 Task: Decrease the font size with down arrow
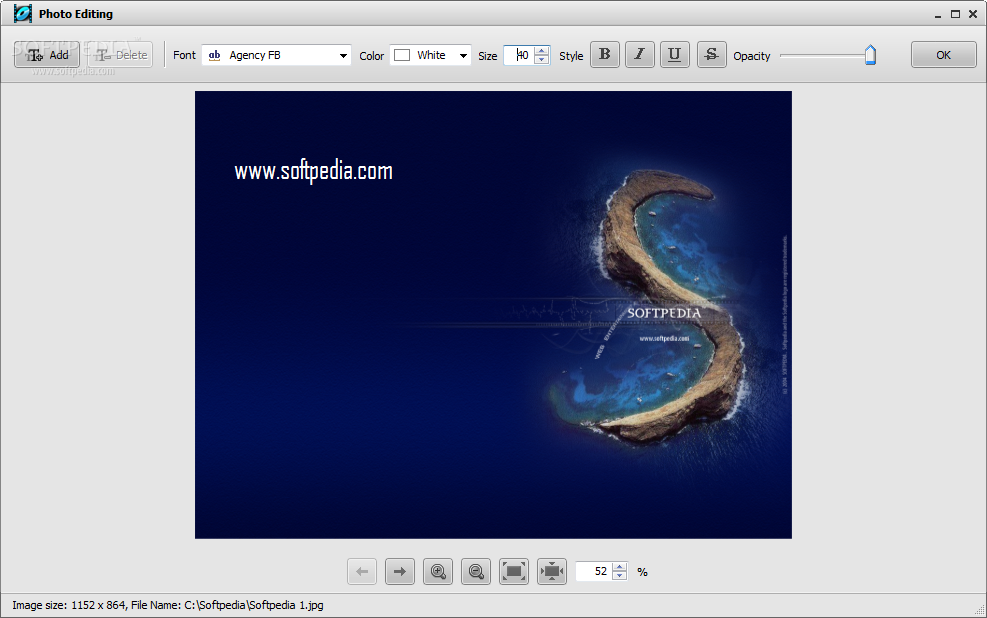point(541,60)
